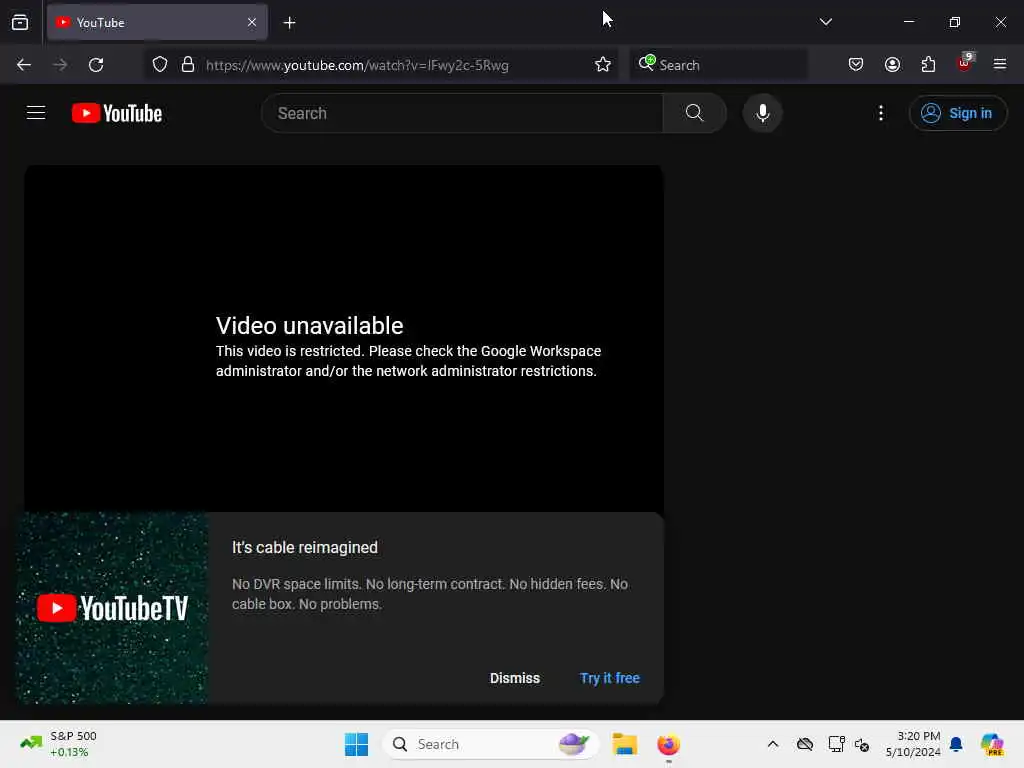Go forward to the next page

tap(60, 65)
